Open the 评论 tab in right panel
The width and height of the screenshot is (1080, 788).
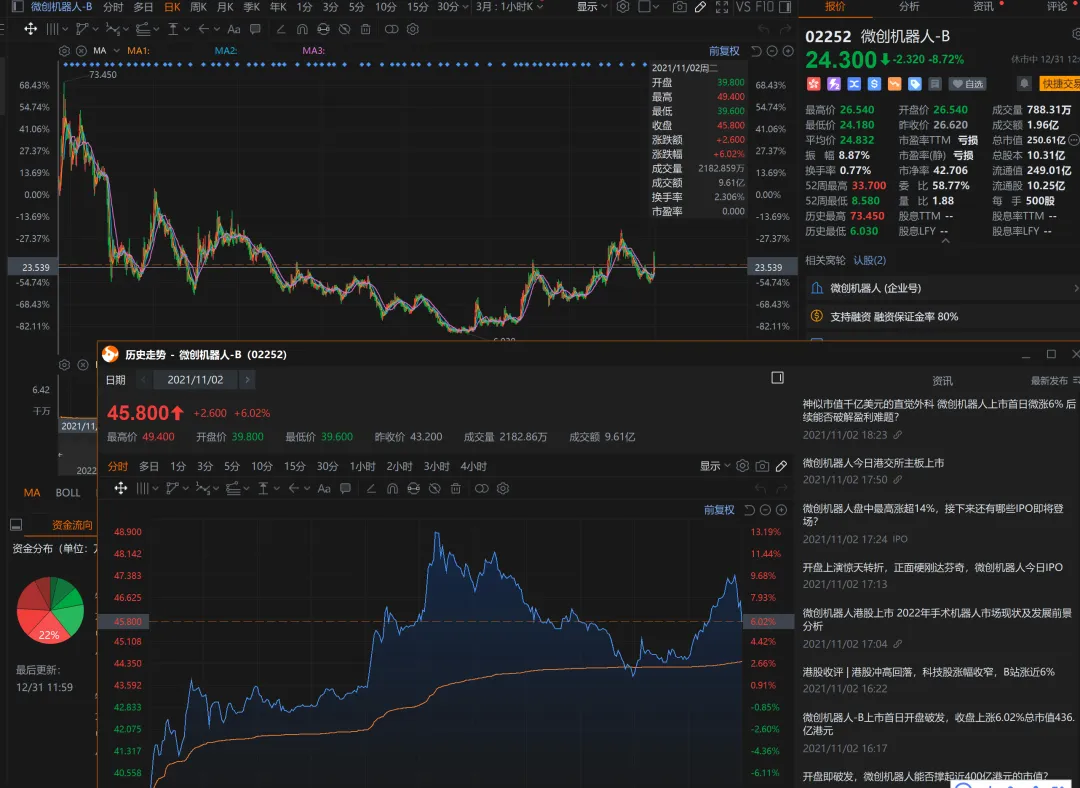[x=1057, y=6]
